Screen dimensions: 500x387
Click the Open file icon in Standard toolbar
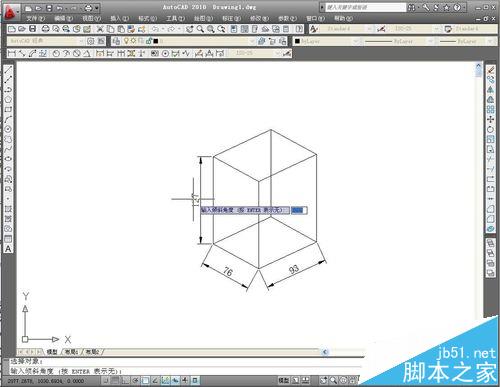[22, 29]
